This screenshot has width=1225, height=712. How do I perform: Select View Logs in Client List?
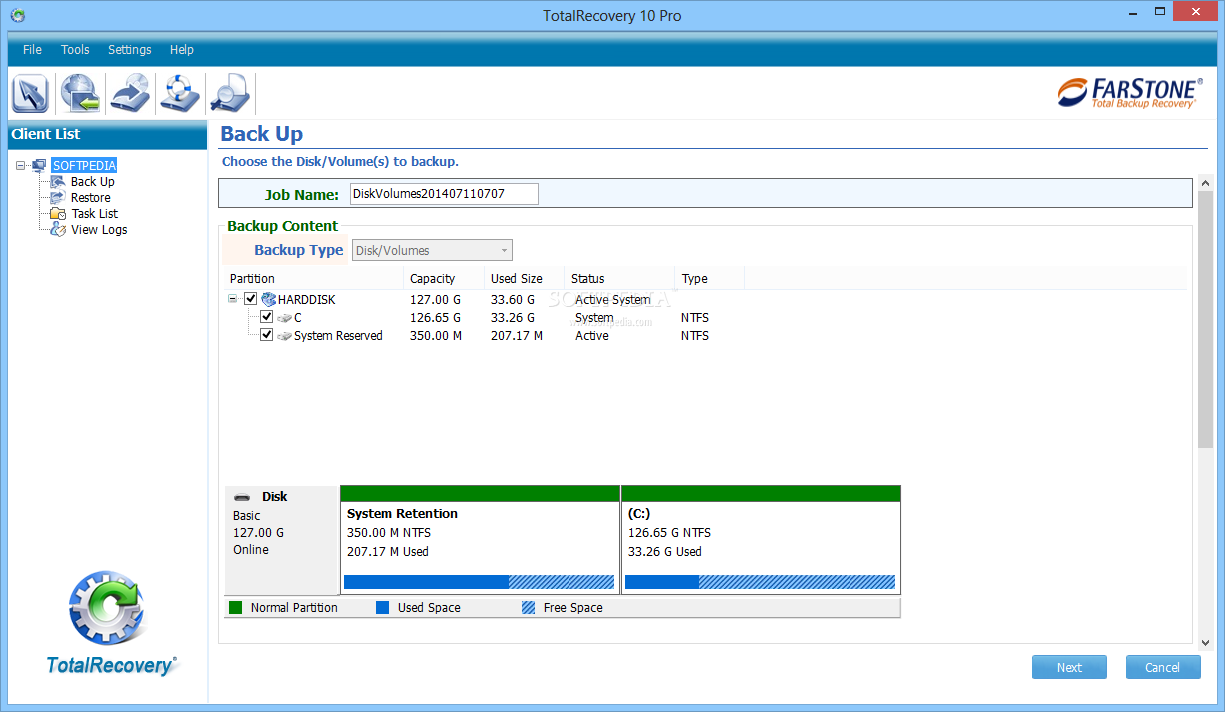point(99,230)
